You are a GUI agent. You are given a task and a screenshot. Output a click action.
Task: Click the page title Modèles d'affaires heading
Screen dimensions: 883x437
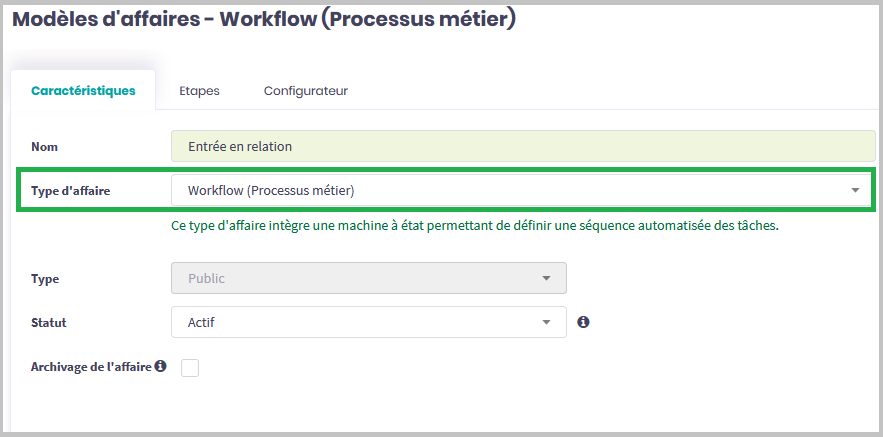(x=264, y=20)
